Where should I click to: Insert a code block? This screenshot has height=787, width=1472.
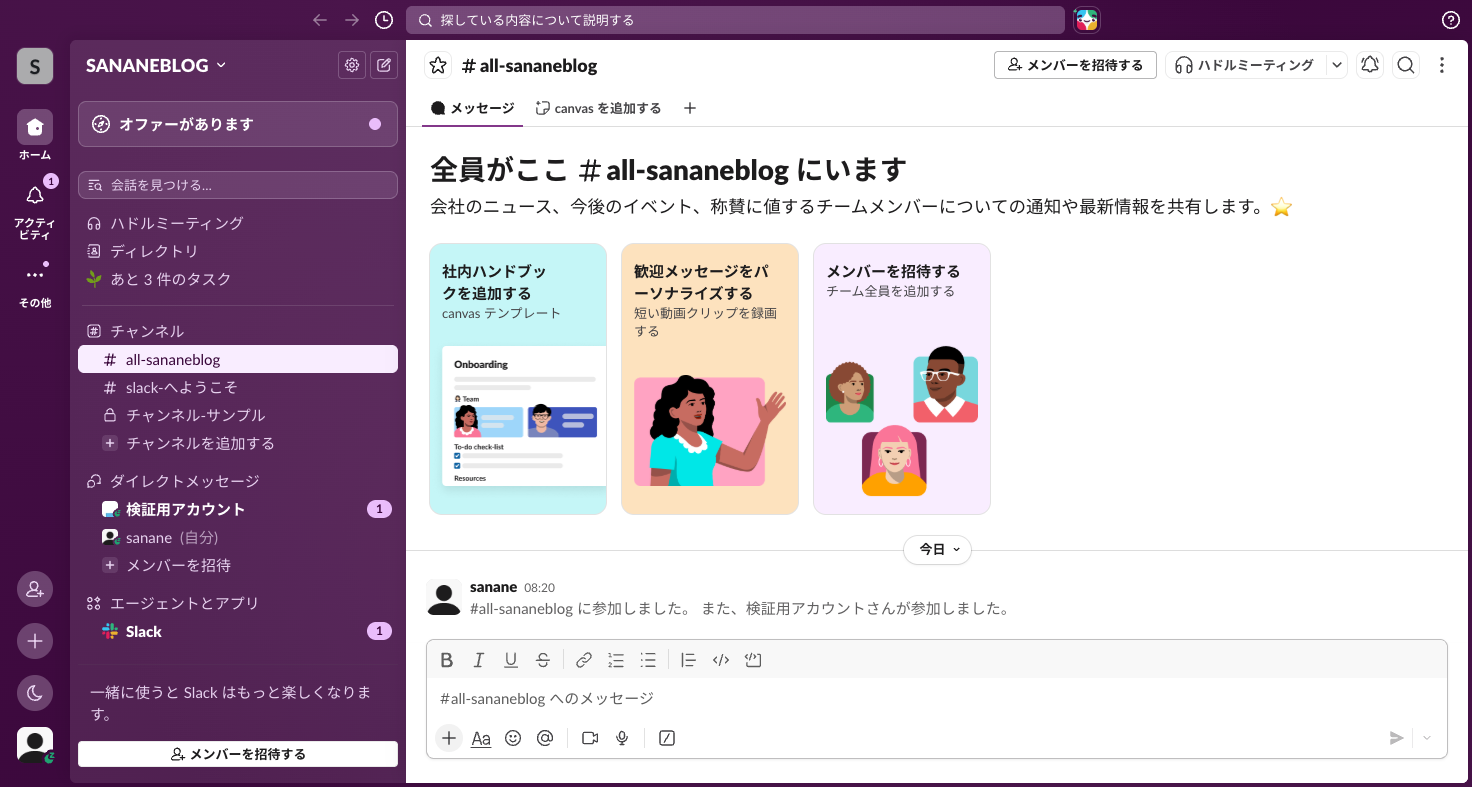pyautogui.click(x=754, y=660)
